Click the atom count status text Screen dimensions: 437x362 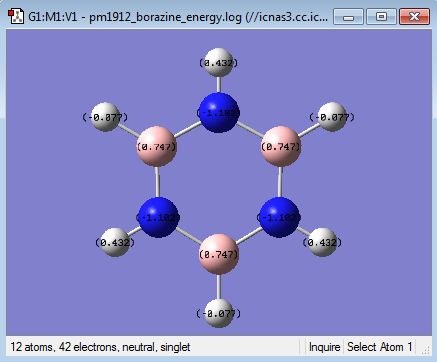100,347
